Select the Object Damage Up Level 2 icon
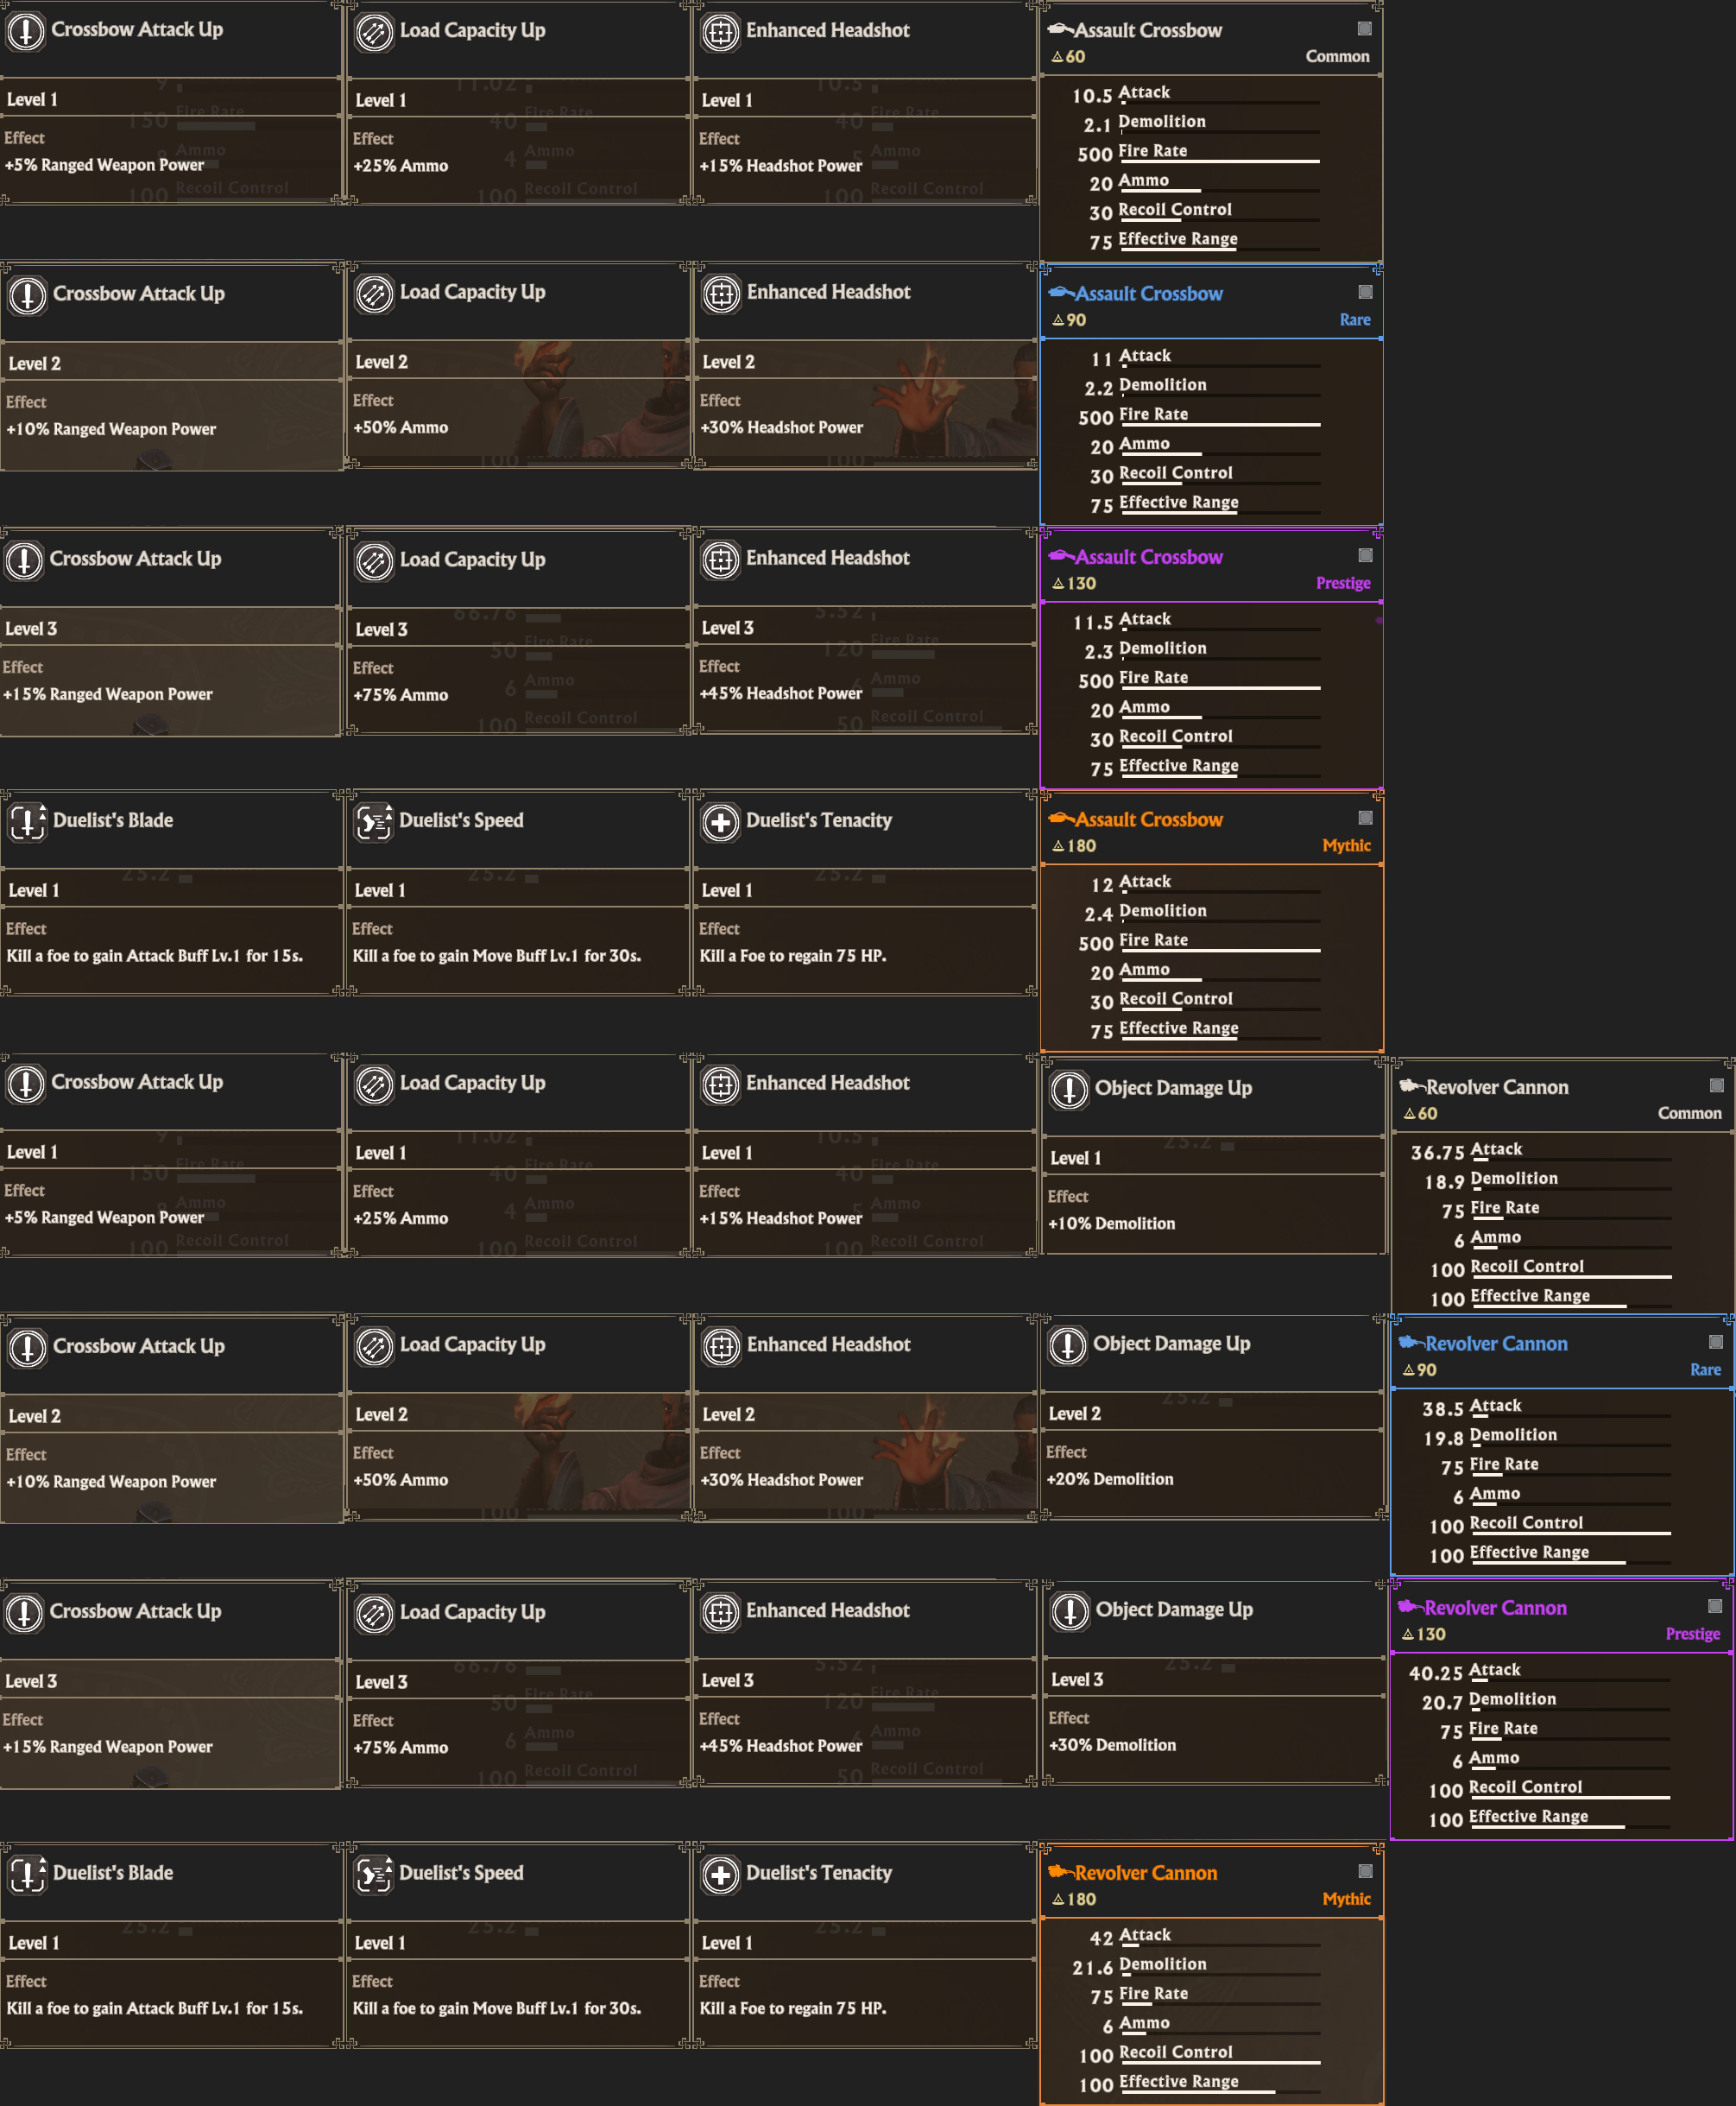The width and height of the screenshot is (1736, 2106). coord(1067,1345)
